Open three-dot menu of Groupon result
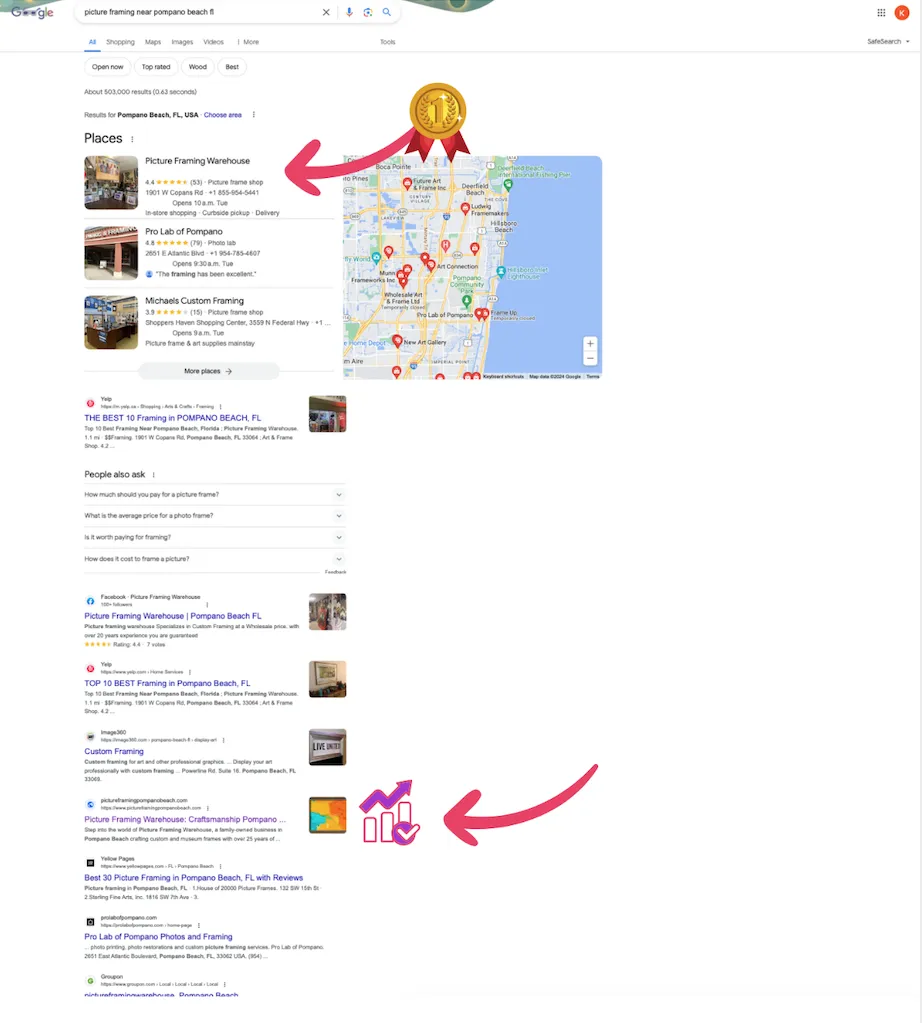922x1023 pixels. [x=224, y=985]
